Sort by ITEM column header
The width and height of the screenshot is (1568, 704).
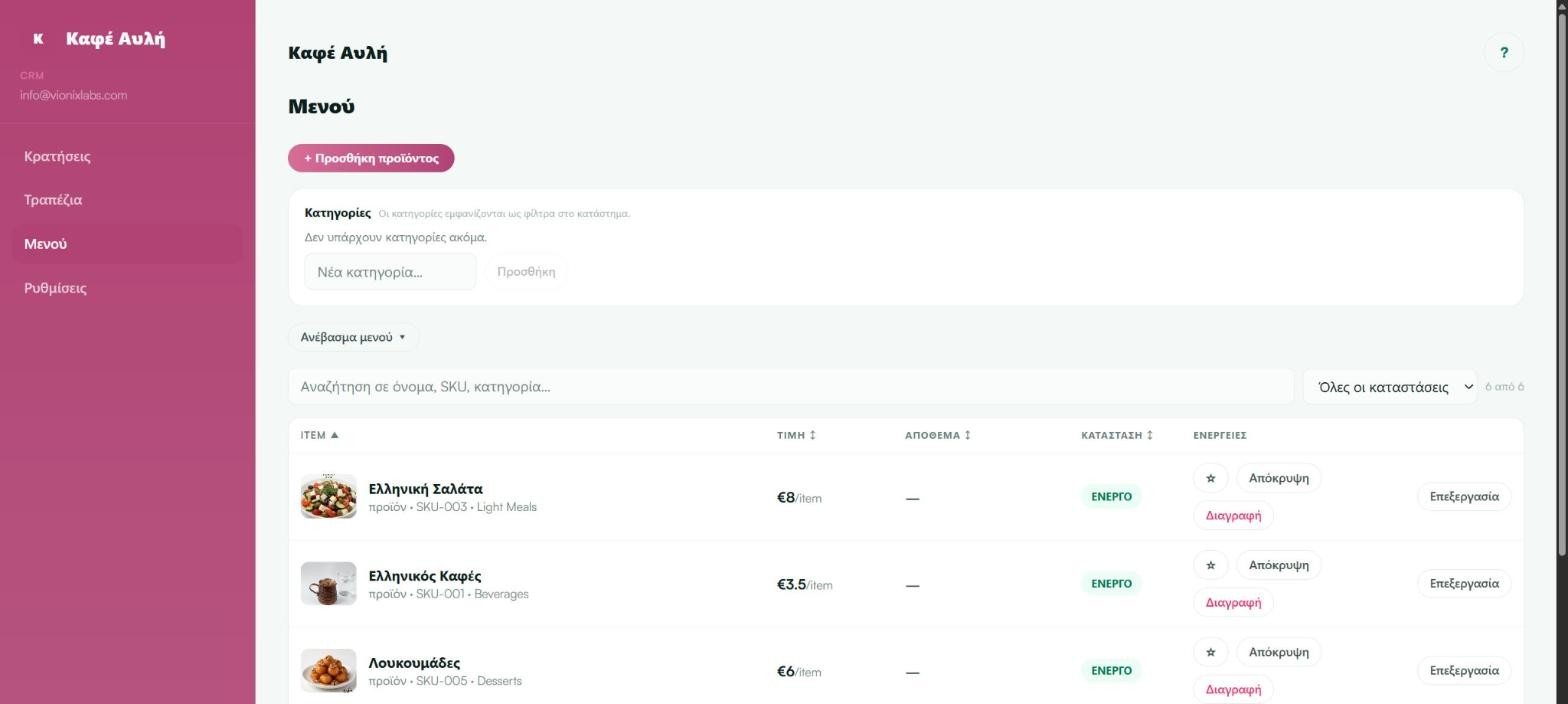point(320,435)
